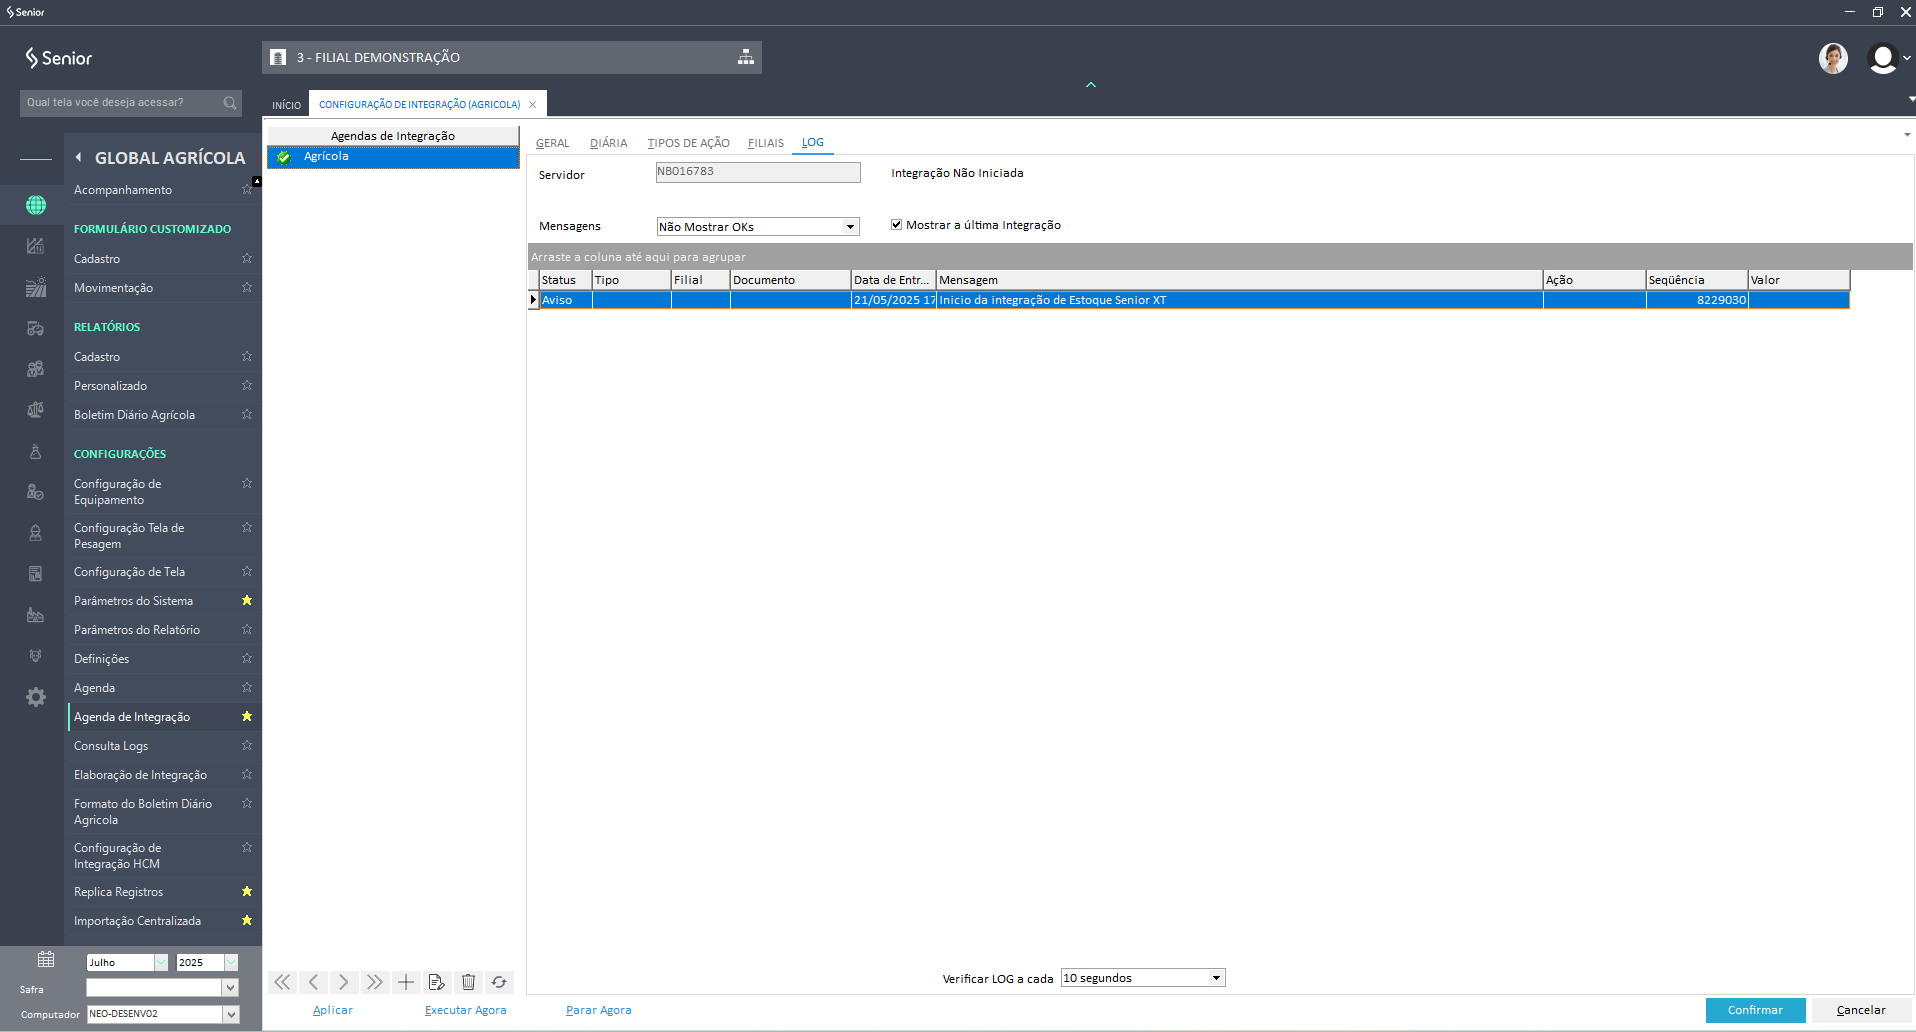The height and width of the screenshot is (1032, 1916).
Task: Open the settings gear icon in sidebar
Action: pyautogui.click(x=36, y=697)
